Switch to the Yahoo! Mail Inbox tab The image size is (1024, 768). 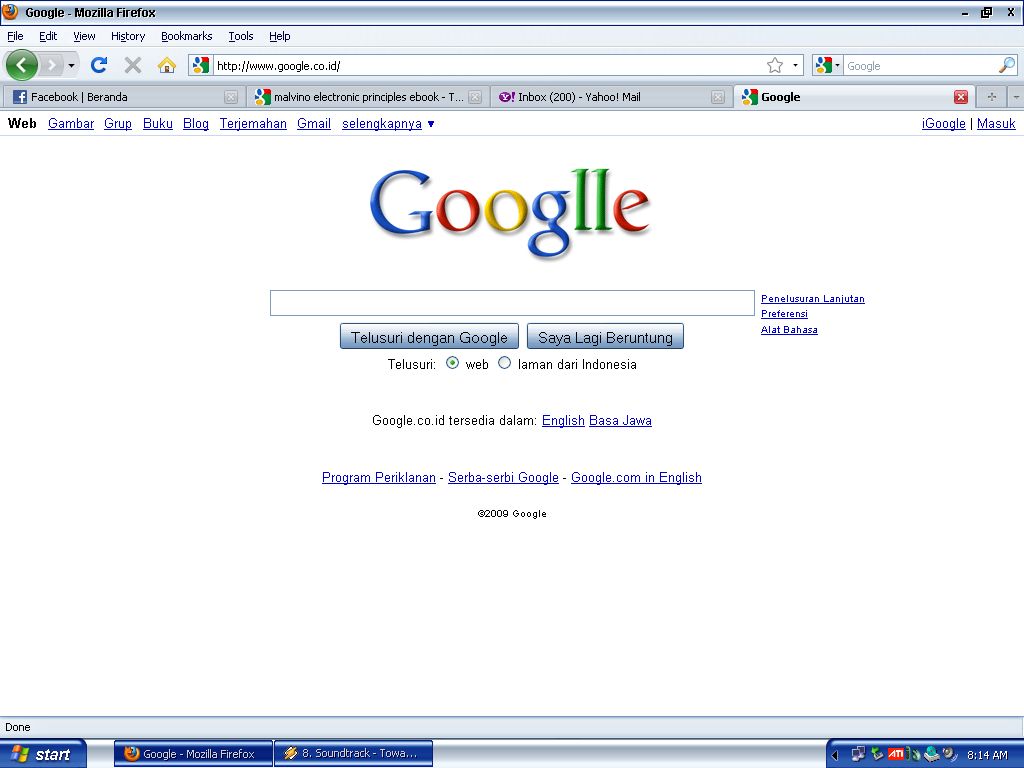[x=611, y=97]
